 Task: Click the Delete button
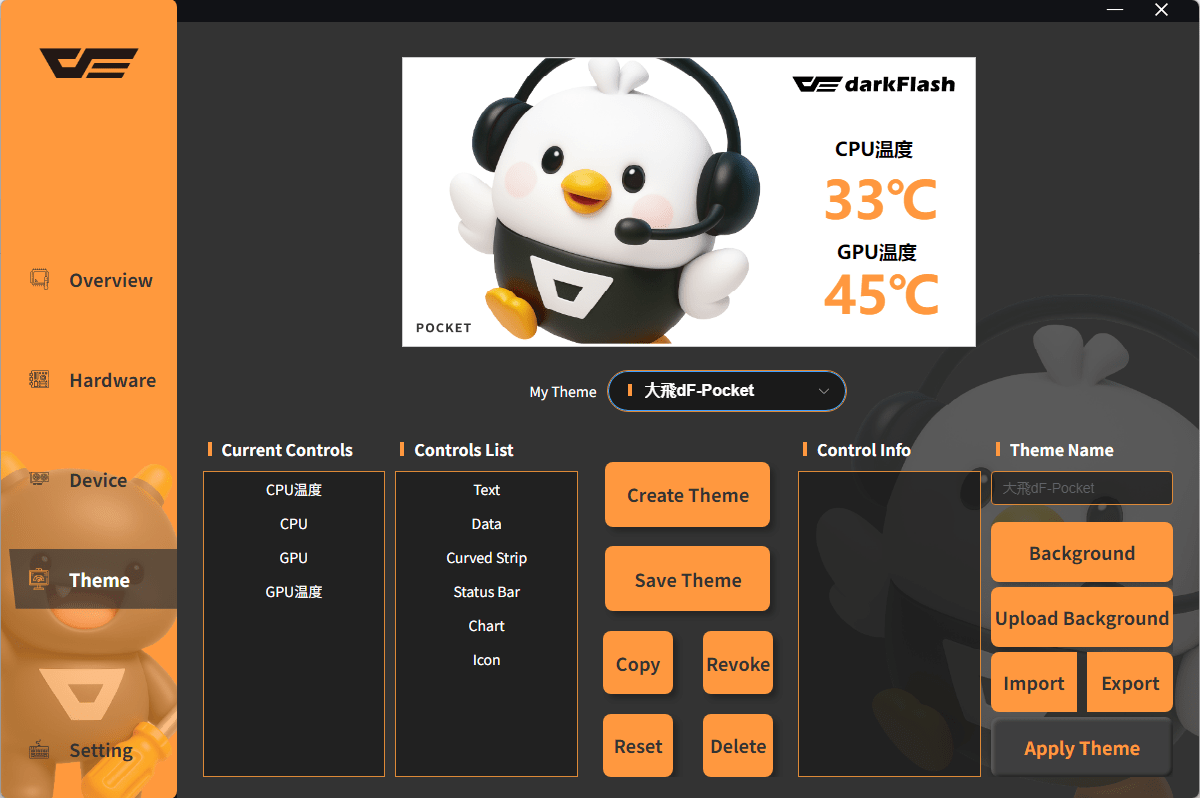coord(738,746)
